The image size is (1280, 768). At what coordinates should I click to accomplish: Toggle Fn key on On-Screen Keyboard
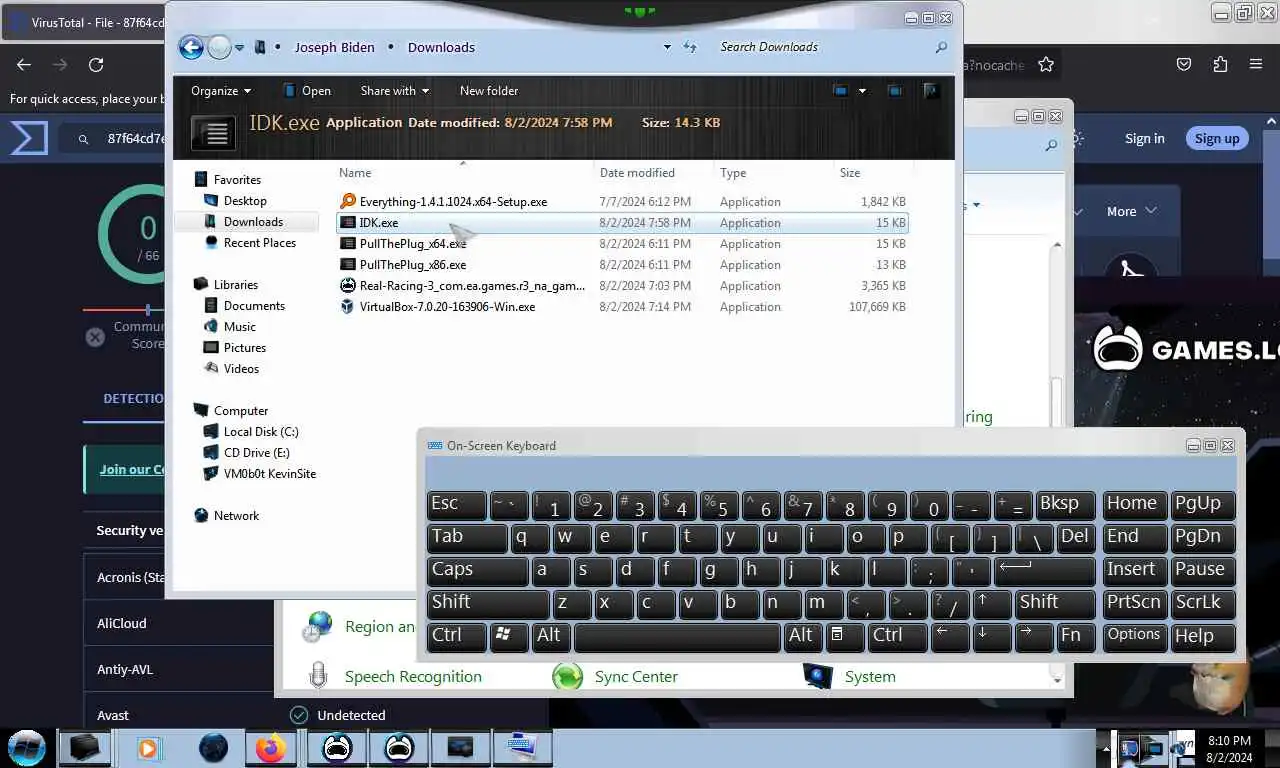pyautogui.click(x=1076, y=637)
